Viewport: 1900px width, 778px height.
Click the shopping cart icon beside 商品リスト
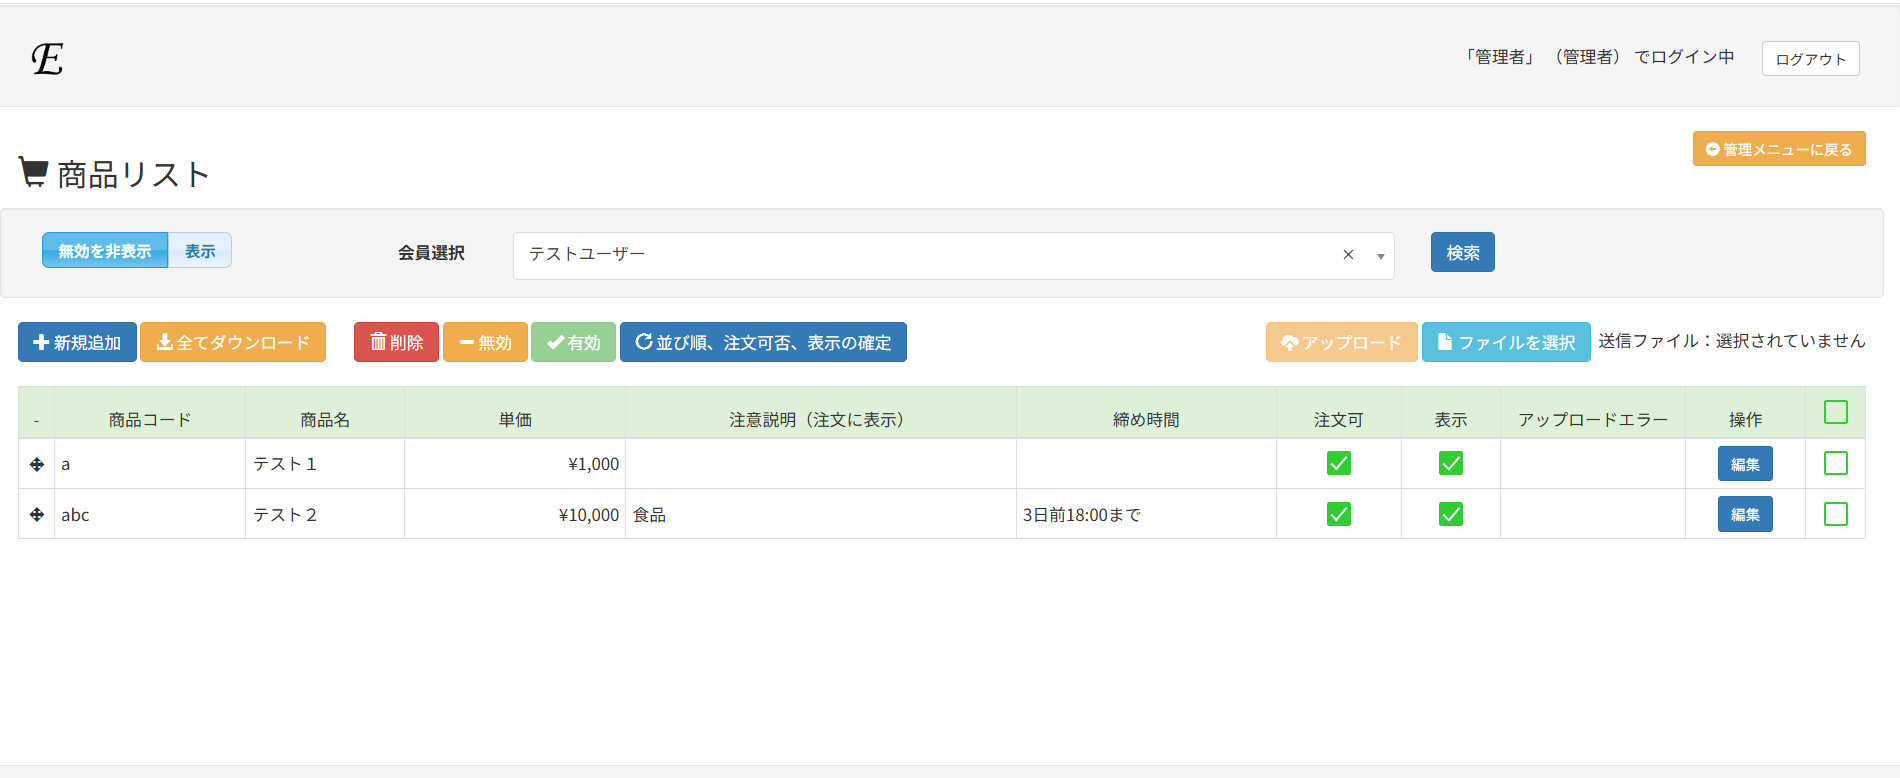coord(33,172)
